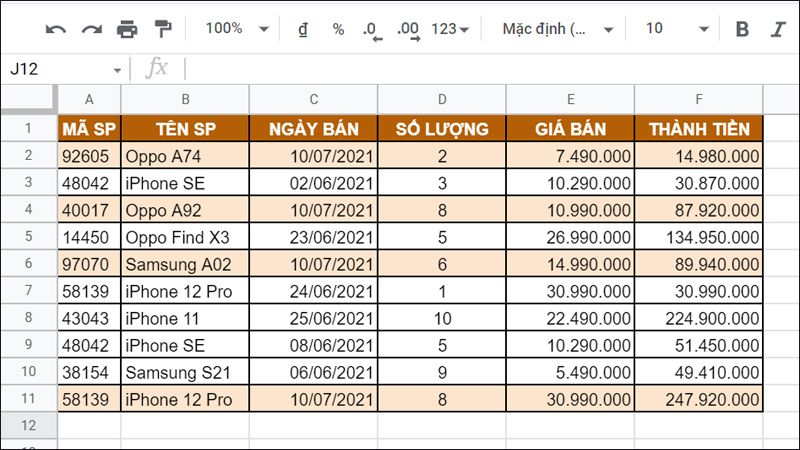The height and width of the screenshot is (450, 800).
Task: Open the 123 number formats dropdown
Action: pos(451,29)
